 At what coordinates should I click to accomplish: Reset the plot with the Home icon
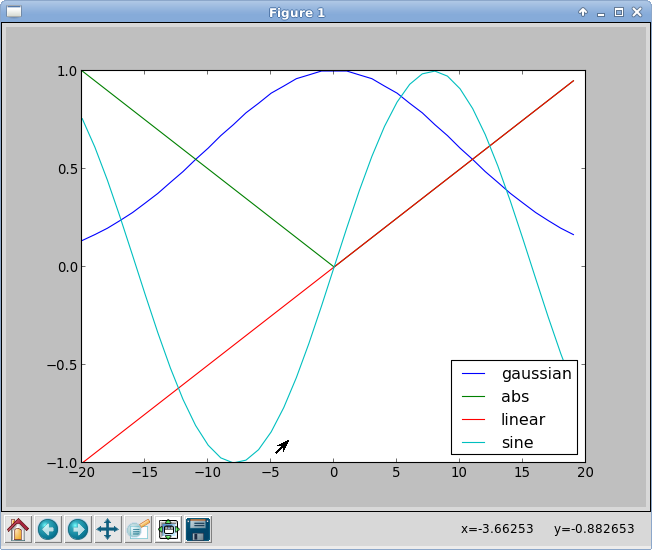tap(18, 529)
